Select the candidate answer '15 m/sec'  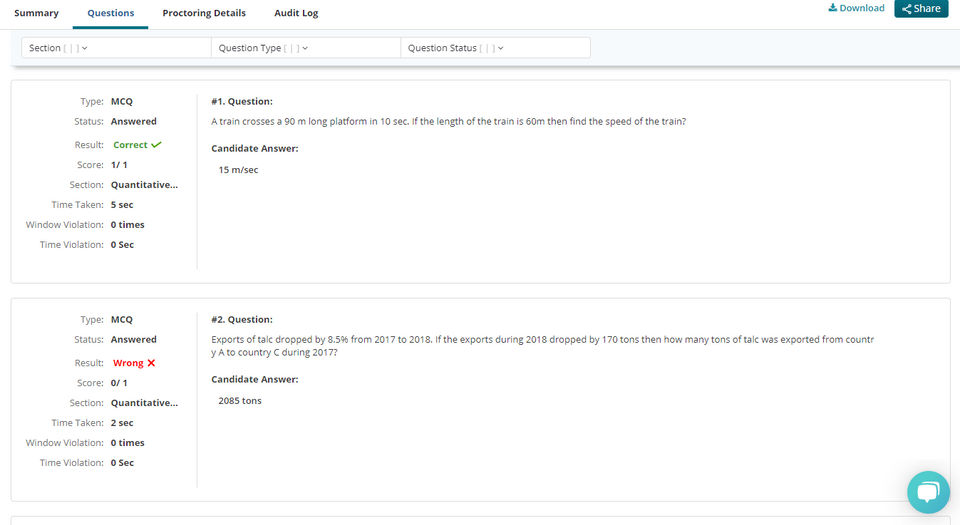tap(238, 169)
